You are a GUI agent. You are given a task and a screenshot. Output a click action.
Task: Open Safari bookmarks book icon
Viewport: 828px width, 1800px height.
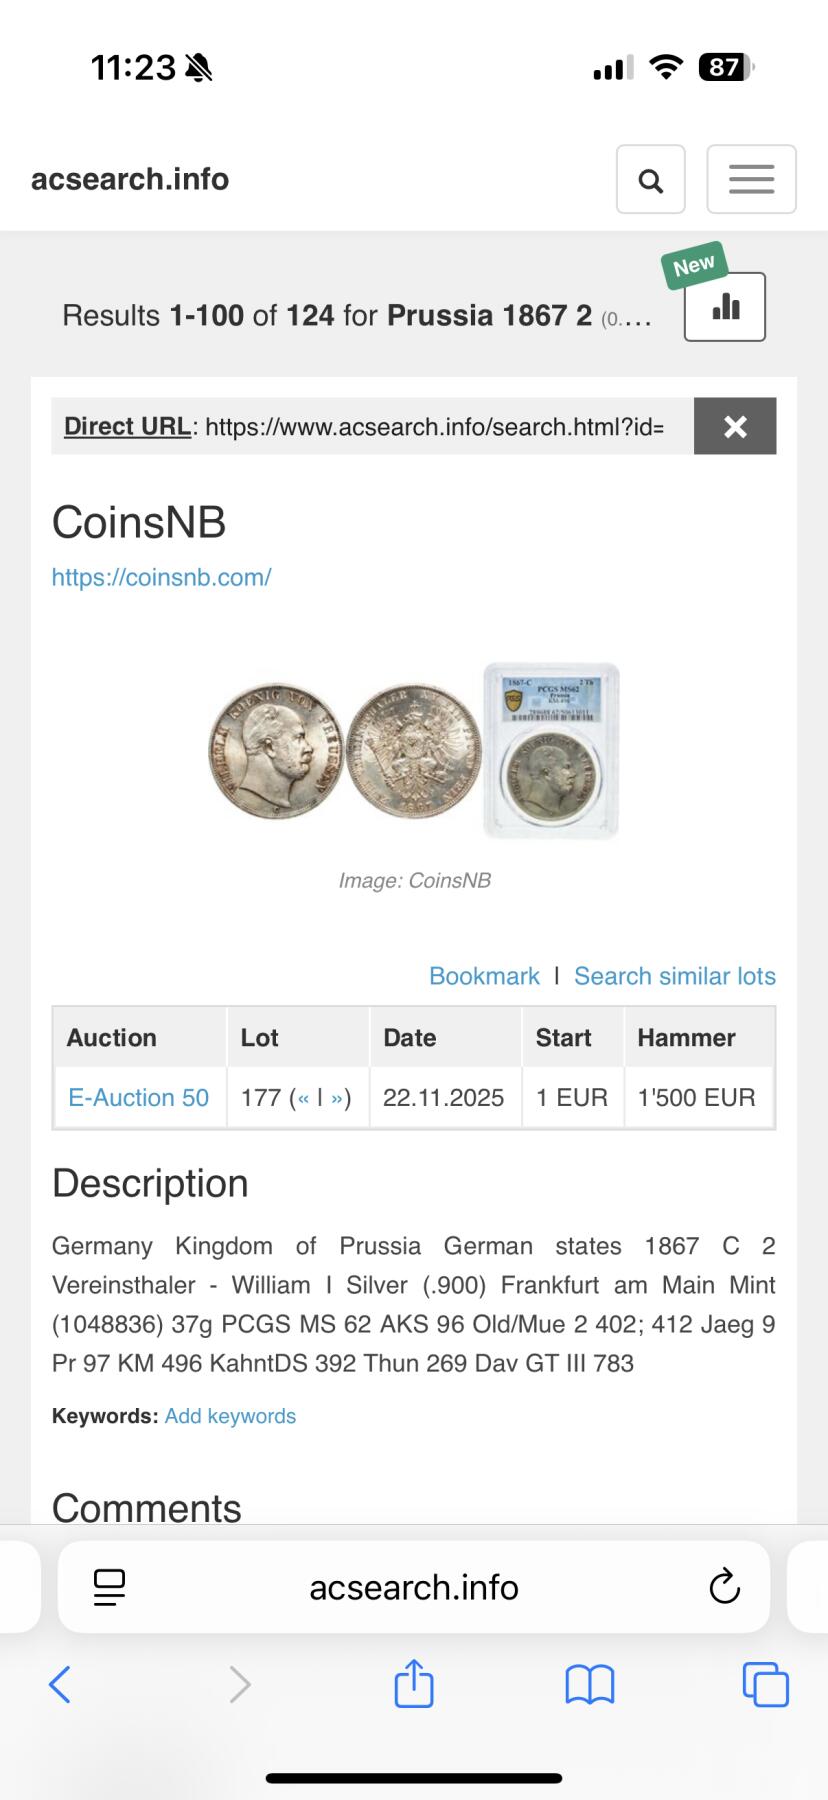[590, 1685]
